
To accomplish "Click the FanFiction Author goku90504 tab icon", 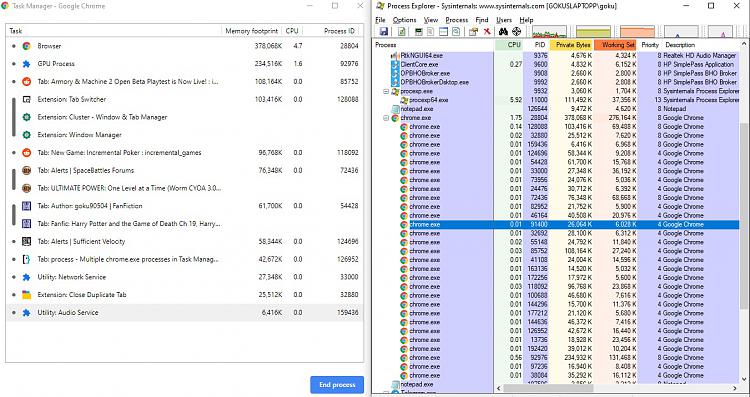I will pyautogui.click(x=27, y=206).
